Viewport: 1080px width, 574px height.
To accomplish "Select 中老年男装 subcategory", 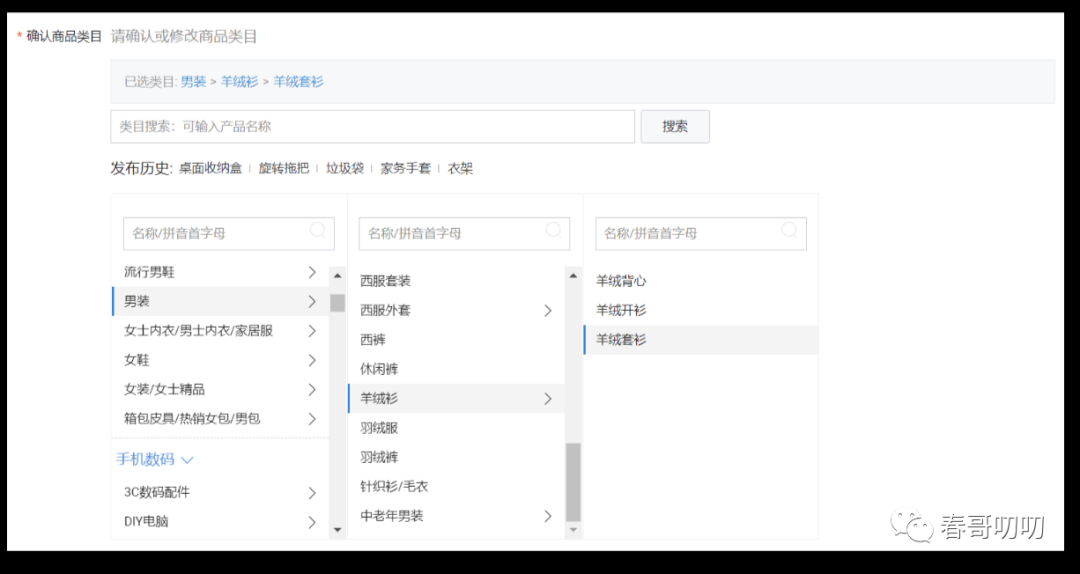I will [x=456, y=515].
